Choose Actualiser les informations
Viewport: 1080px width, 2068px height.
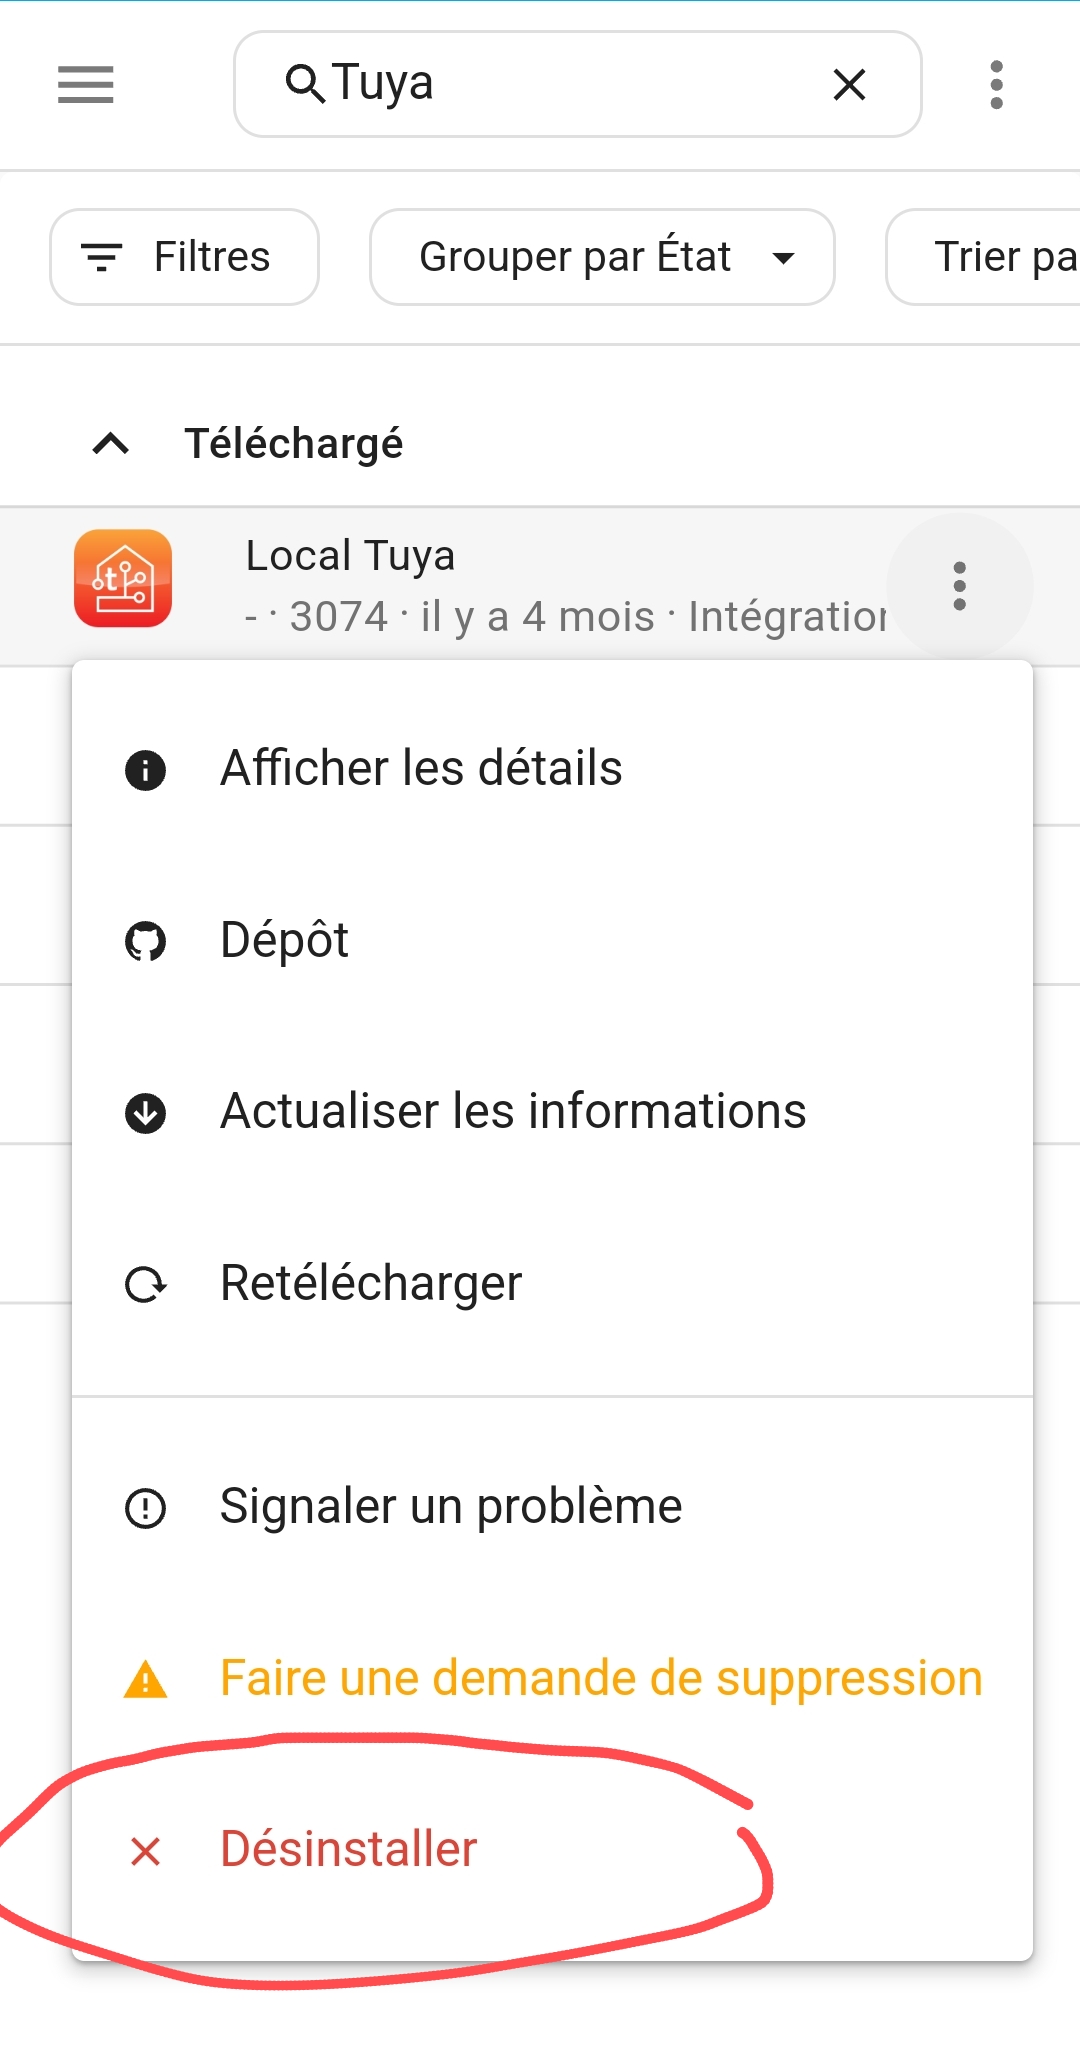click(513, 1112)
